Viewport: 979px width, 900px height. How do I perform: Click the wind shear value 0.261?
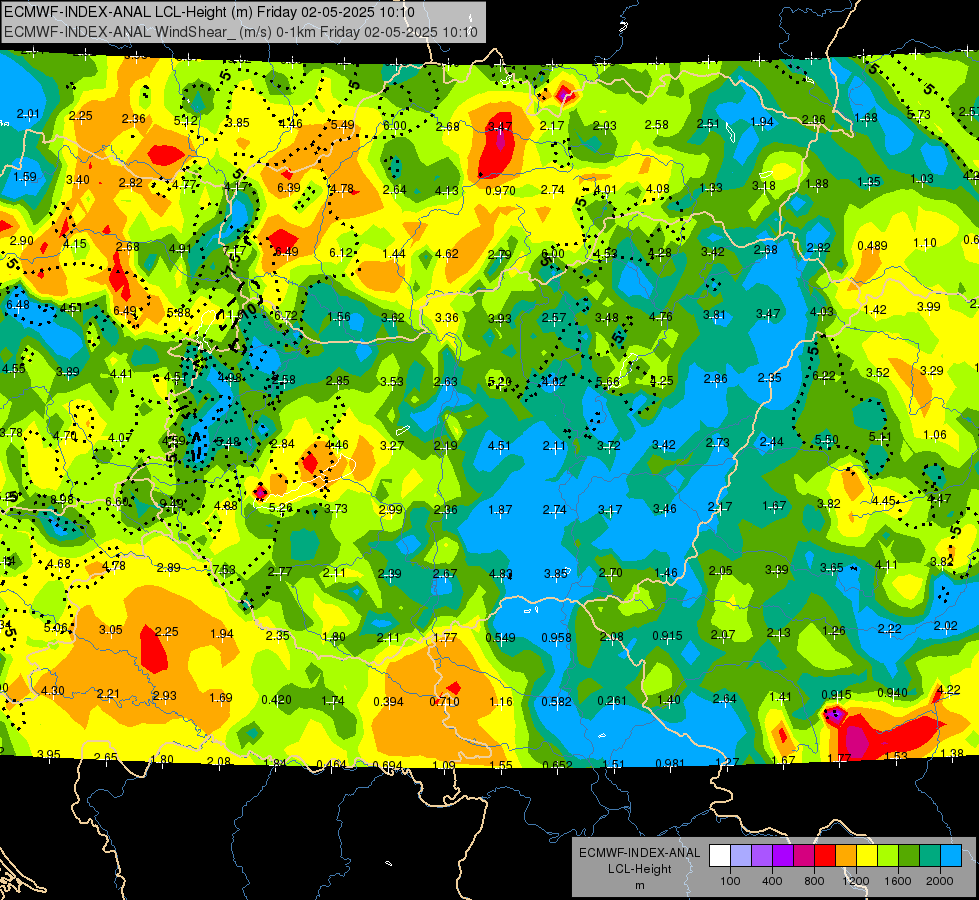coord(612,701)
